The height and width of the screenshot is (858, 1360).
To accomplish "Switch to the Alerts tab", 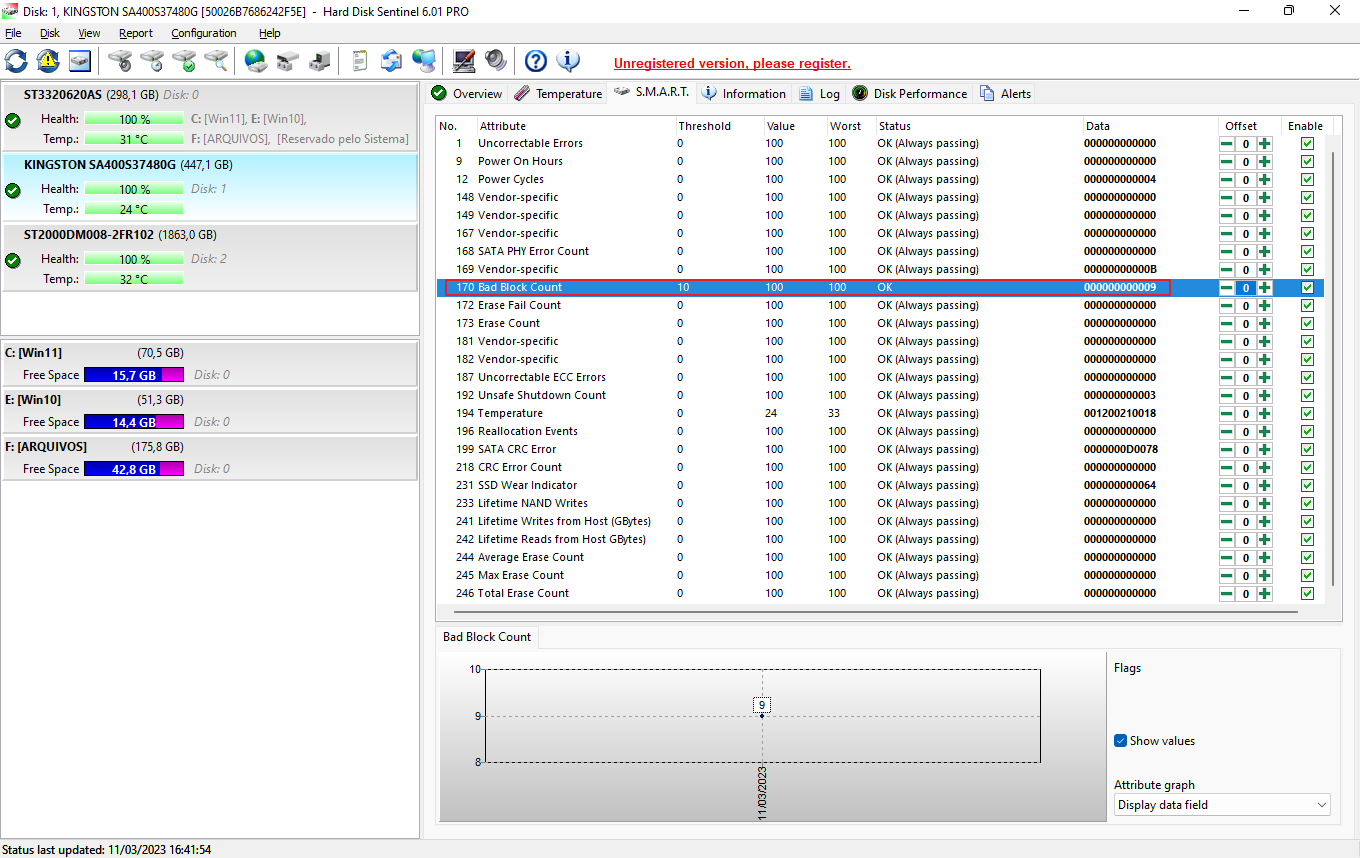I will [x=1006, y=93].
